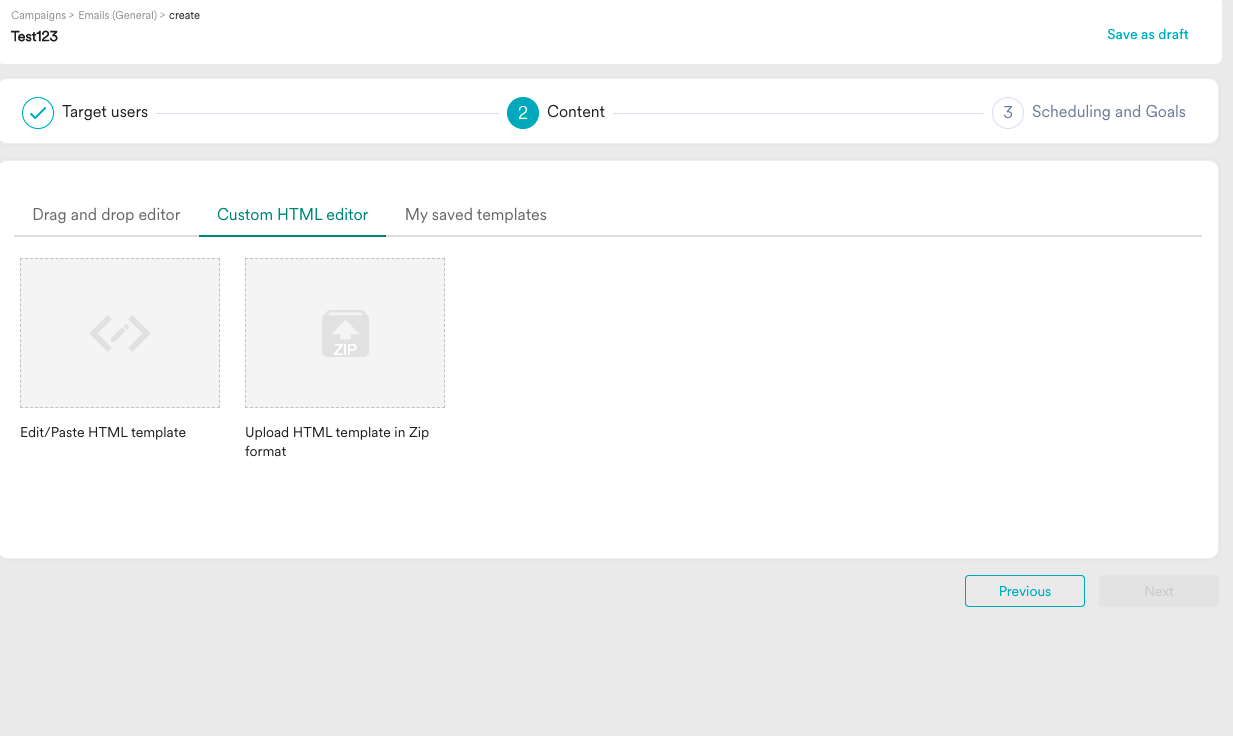Click the disabled Next button
Image resolution: width=1233 pixels, height=736 pixels.
1159,591
